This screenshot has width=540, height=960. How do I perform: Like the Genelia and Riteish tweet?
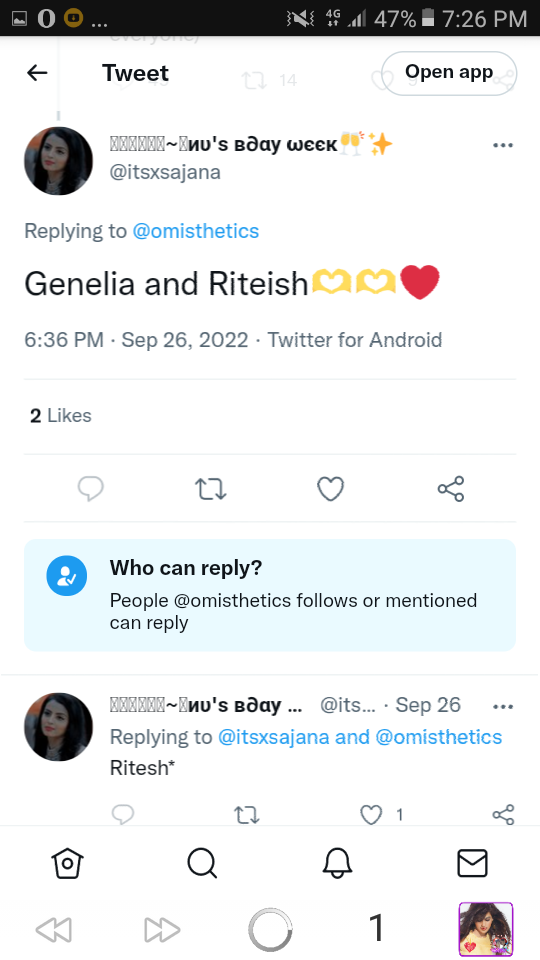click(x=331, y=489)
